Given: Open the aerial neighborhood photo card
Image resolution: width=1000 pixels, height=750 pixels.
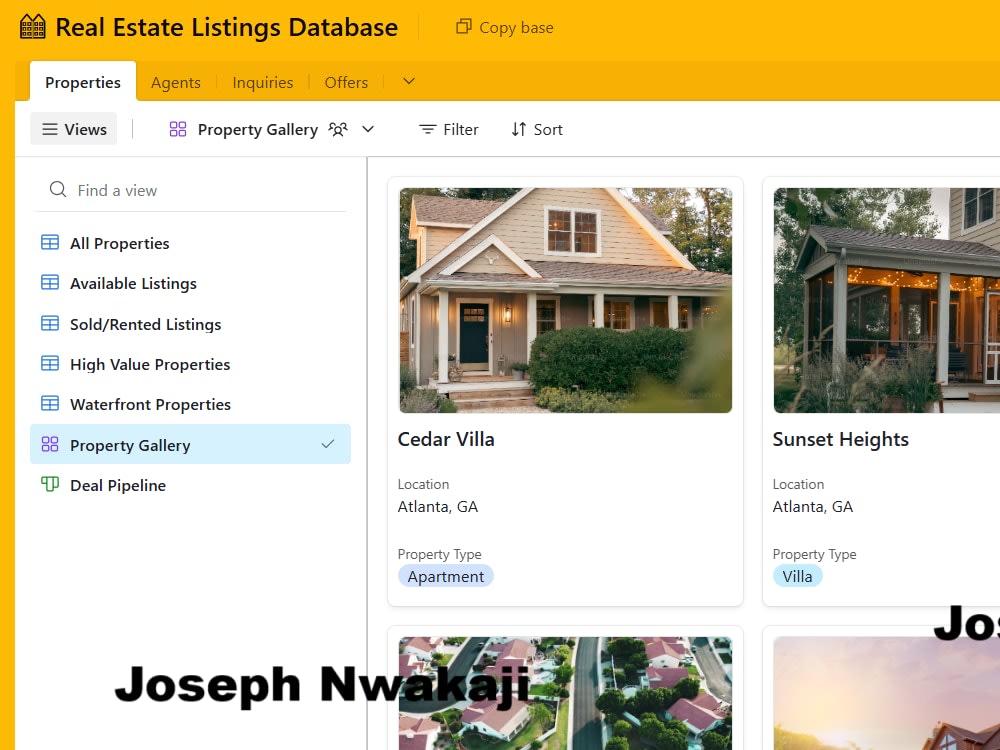Looking at the screenshot, I should pyautogui.click(x=566, y=693).
